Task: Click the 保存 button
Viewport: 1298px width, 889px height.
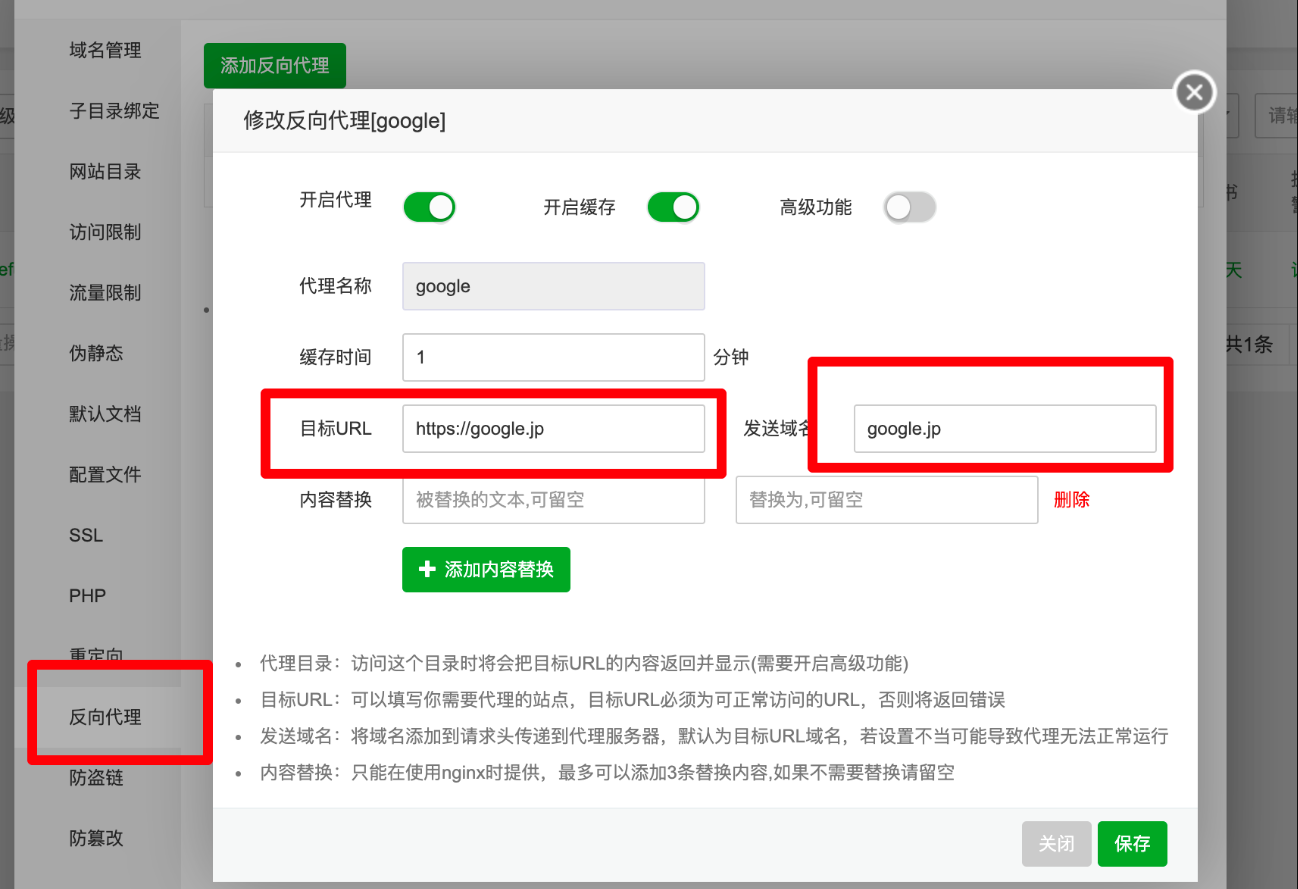Action: [1132, 844]
